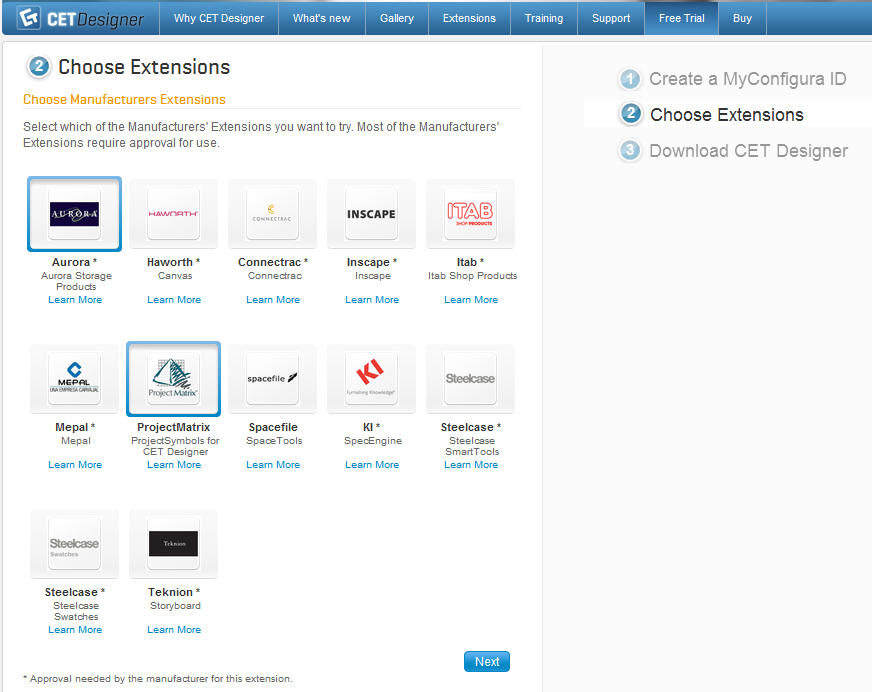Viewport: 872px width, 692px height.
Task: Toggle the ProjectMatrix extension tile
Action: (x=174, y=379)
